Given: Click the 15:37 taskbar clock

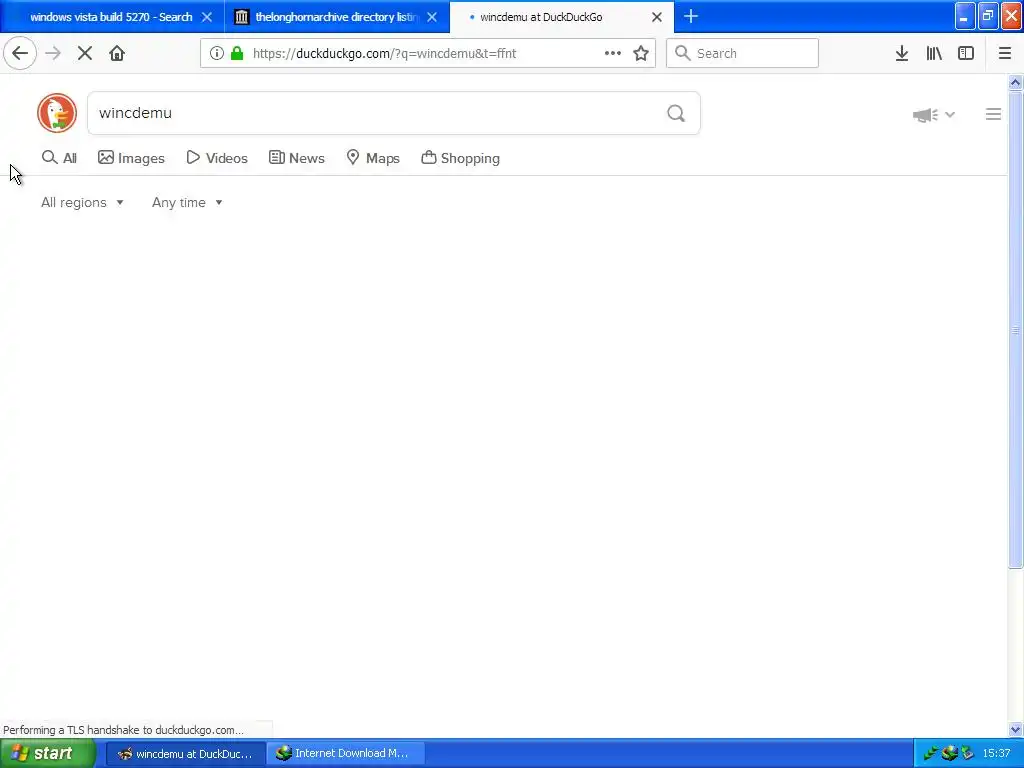Looking at the screenshot, I should (x=996, y=754).
